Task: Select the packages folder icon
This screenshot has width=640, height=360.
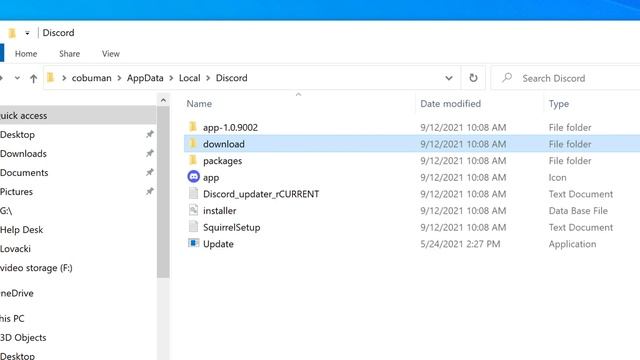Action: 193,160
